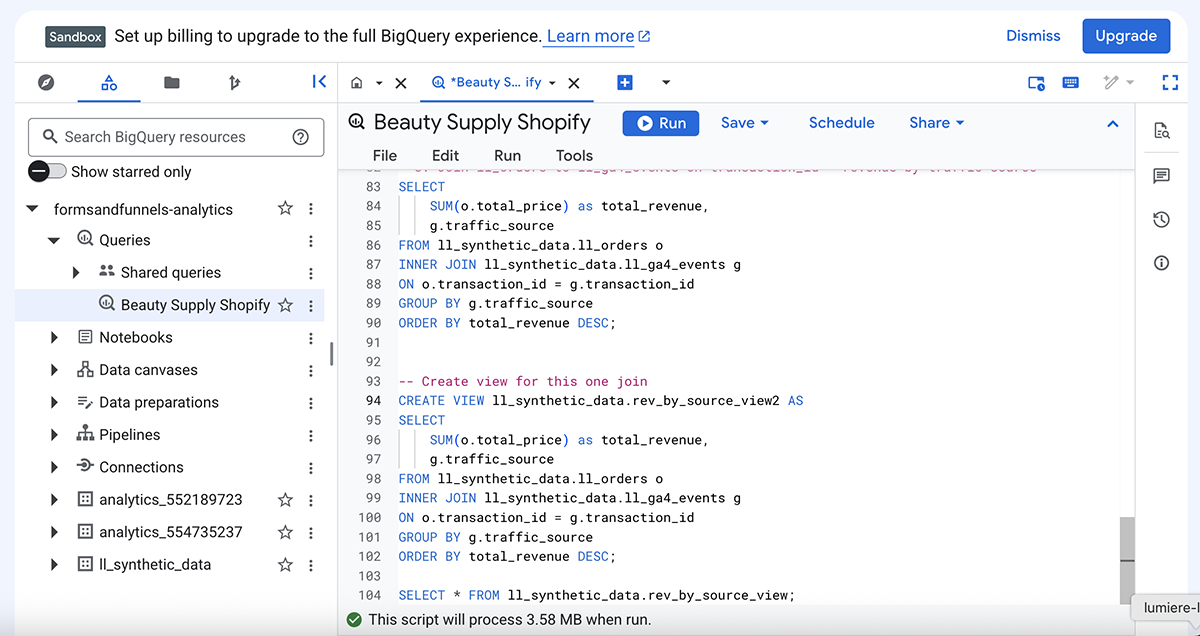Open more actions for Data canvases

click(311, 370)
